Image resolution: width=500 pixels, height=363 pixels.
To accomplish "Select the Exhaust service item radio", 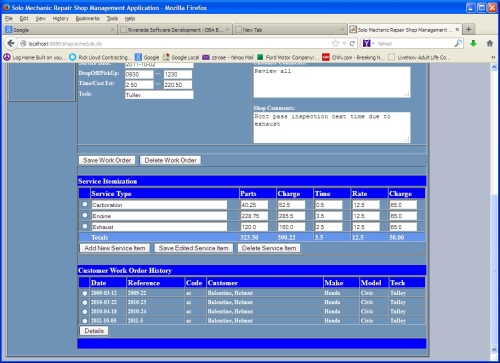I will (x=85, y=226).
